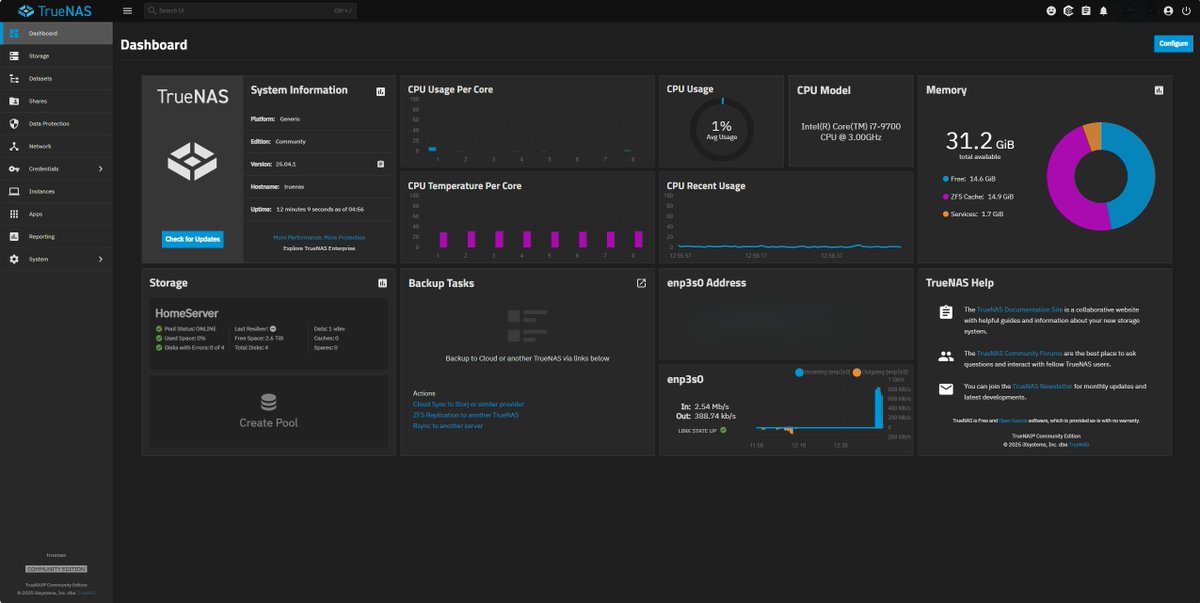Select Data Protection in the sidebar

(56, 124)
